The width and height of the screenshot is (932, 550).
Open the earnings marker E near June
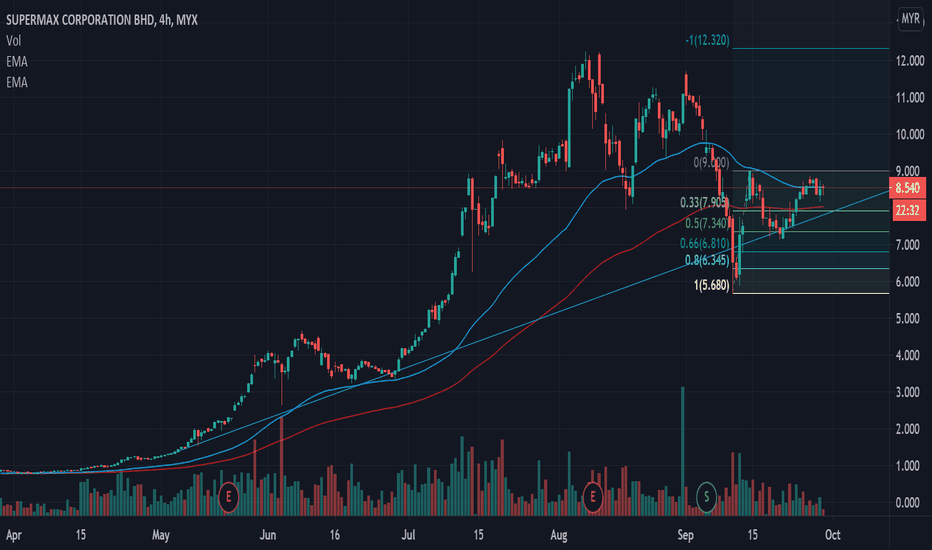(x=228, y=496)
